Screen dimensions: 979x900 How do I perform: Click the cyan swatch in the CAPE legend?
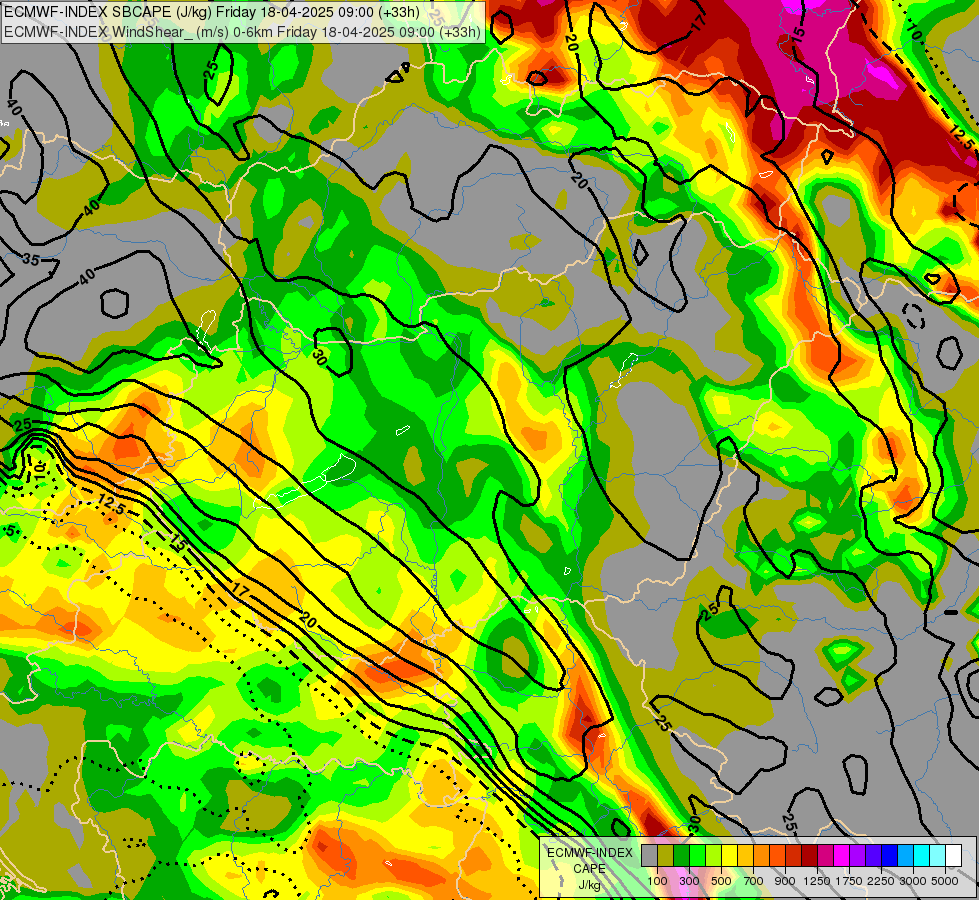pos(921,856)
